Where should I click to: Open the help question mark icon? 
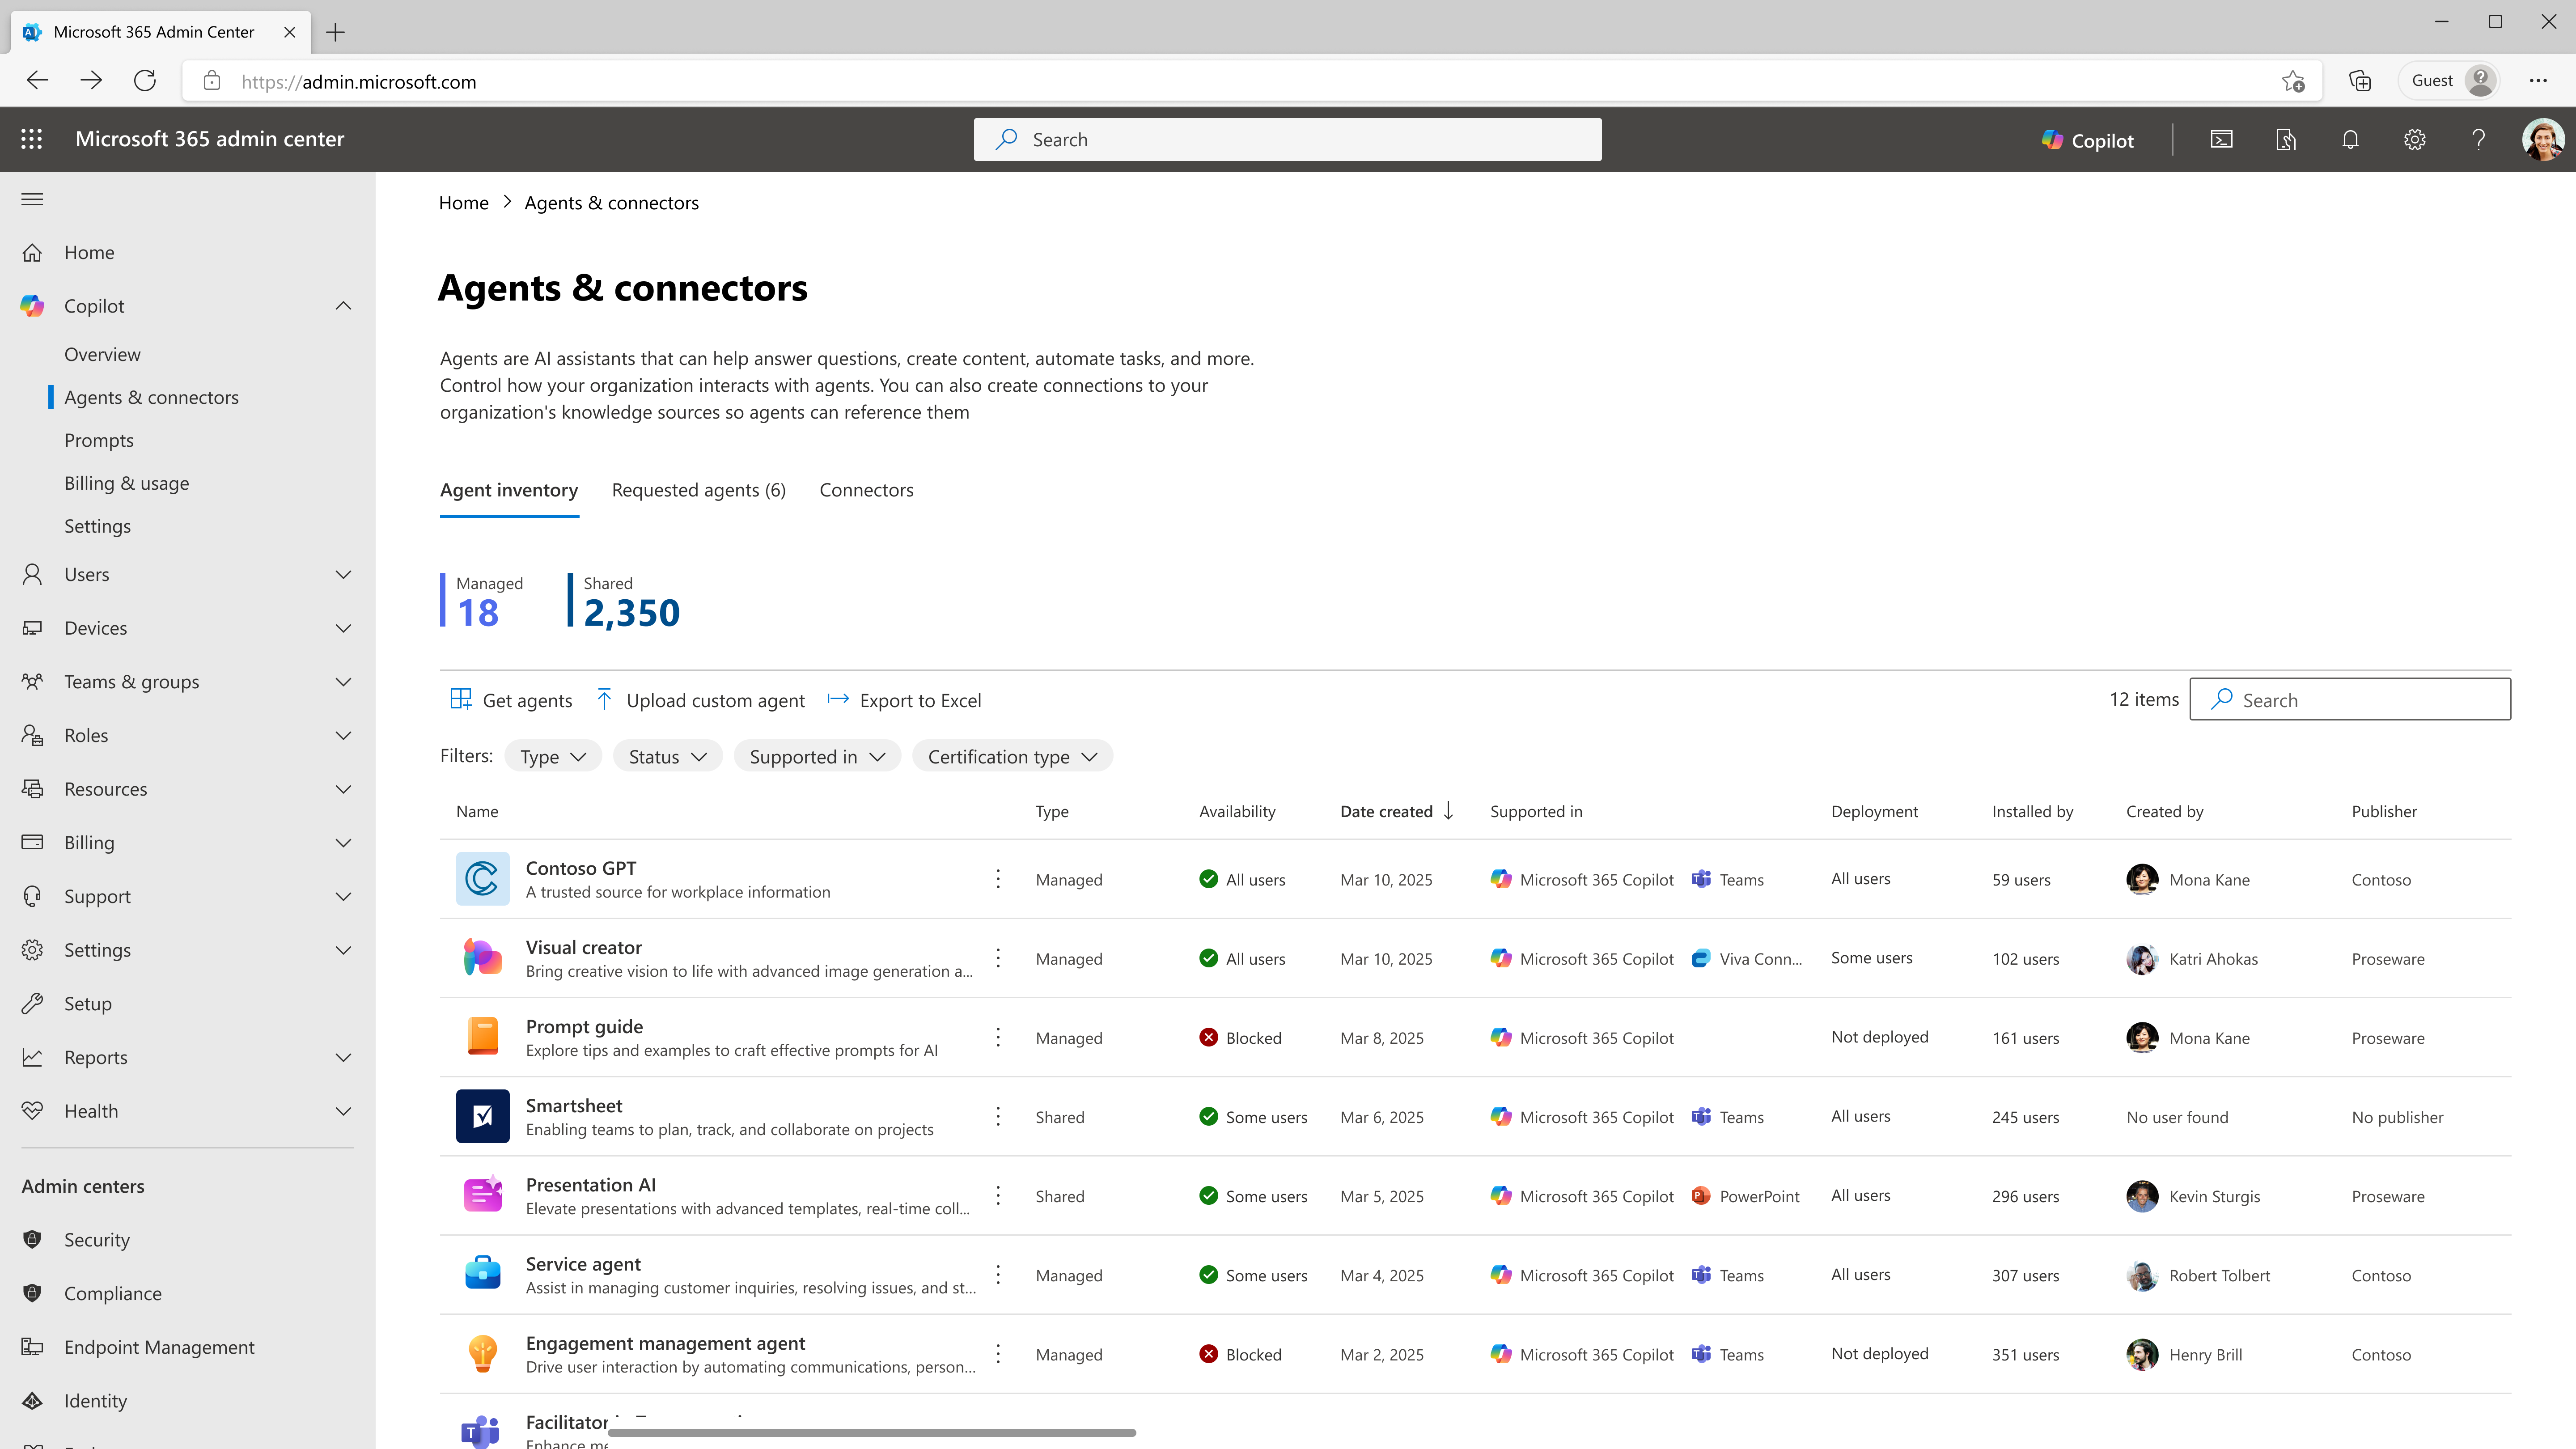(2478, 139)
